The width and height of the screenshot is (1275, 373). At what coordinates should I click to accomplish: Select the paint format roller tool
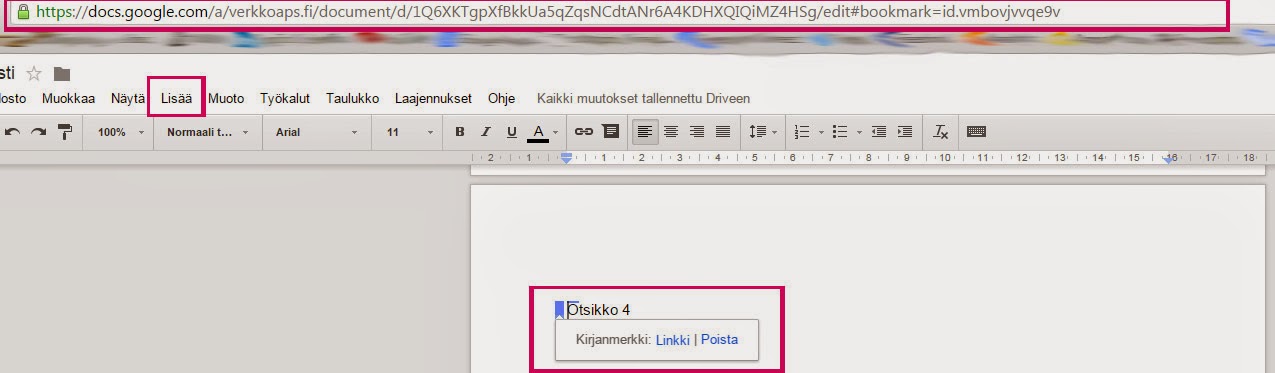[x=65, y=132]
